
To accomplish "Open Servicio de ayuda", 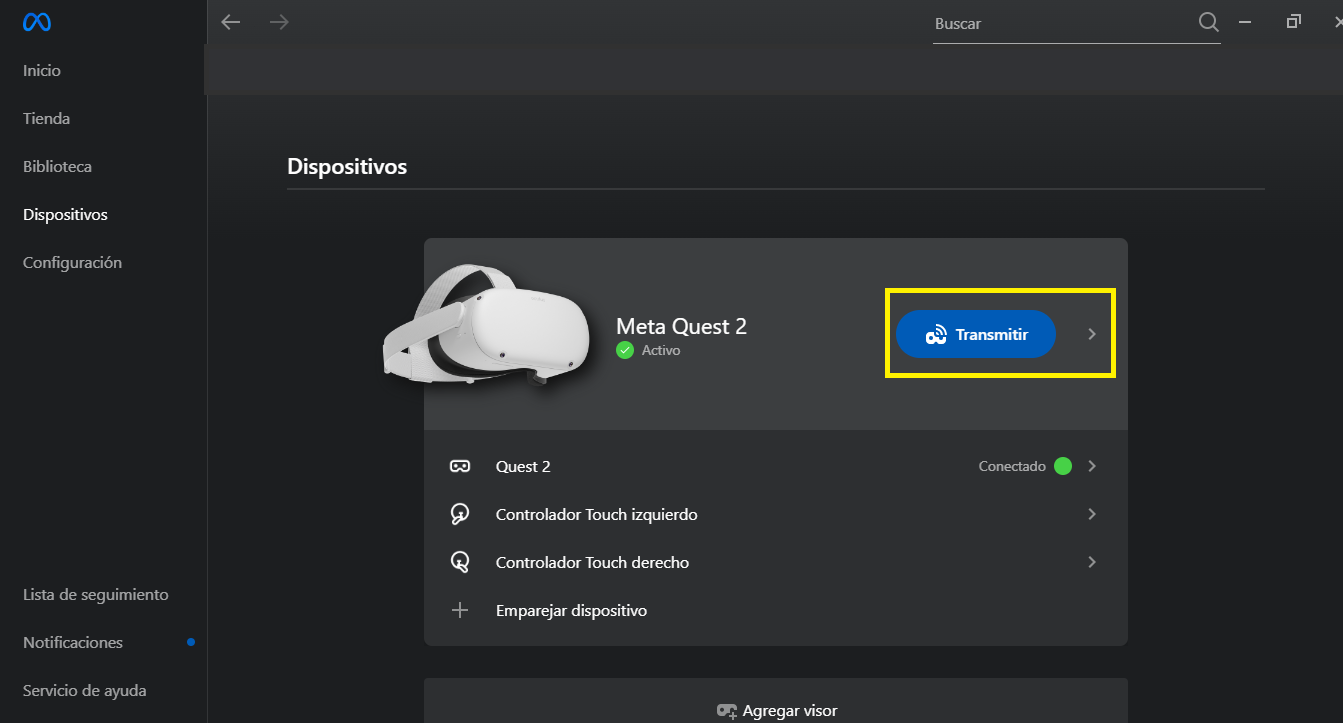I will [x=85, y=691].
